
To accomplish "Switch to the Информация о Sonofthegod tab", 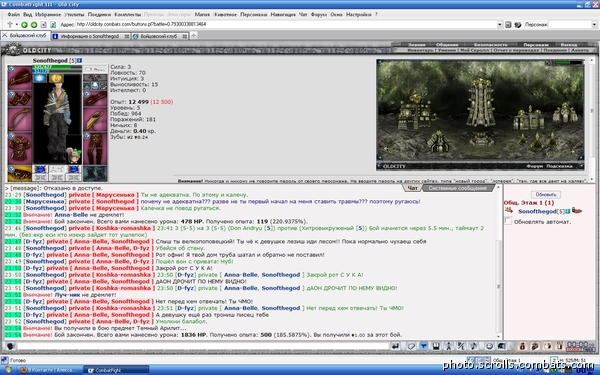I will pos(90,36).
